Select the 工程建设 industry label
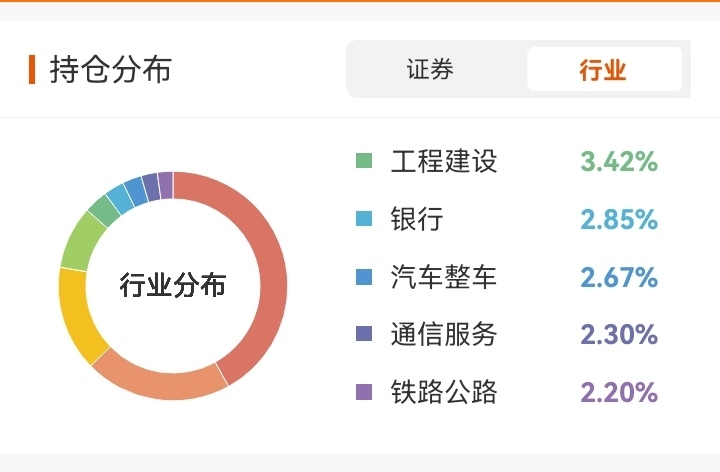Image resolution: width=720 pixels, height=472 pixels. [444, 160]
